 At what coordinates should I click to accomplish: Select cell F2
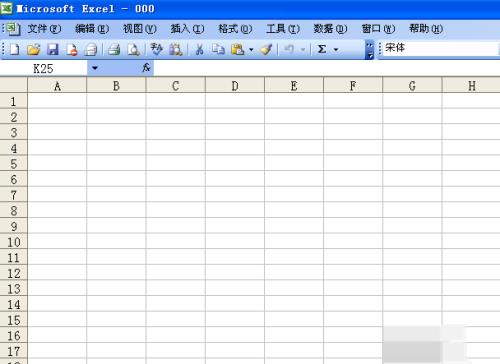point(353,117)
